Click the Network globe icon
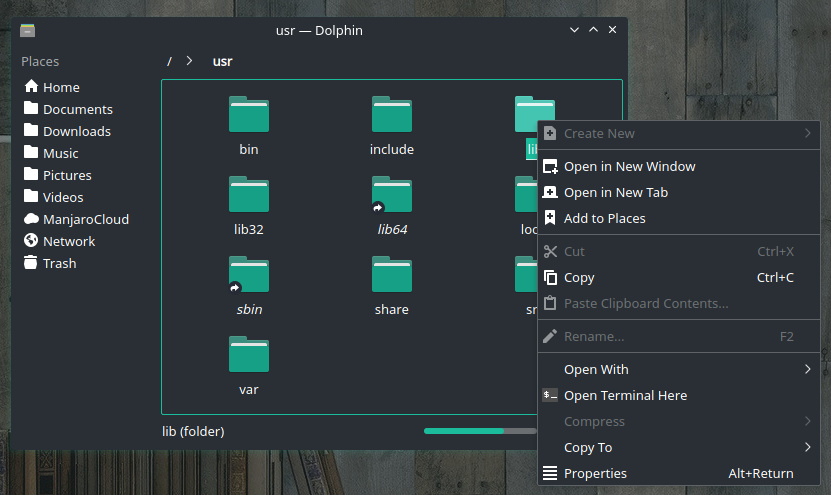831x495 pixels. tap(31, 241)
